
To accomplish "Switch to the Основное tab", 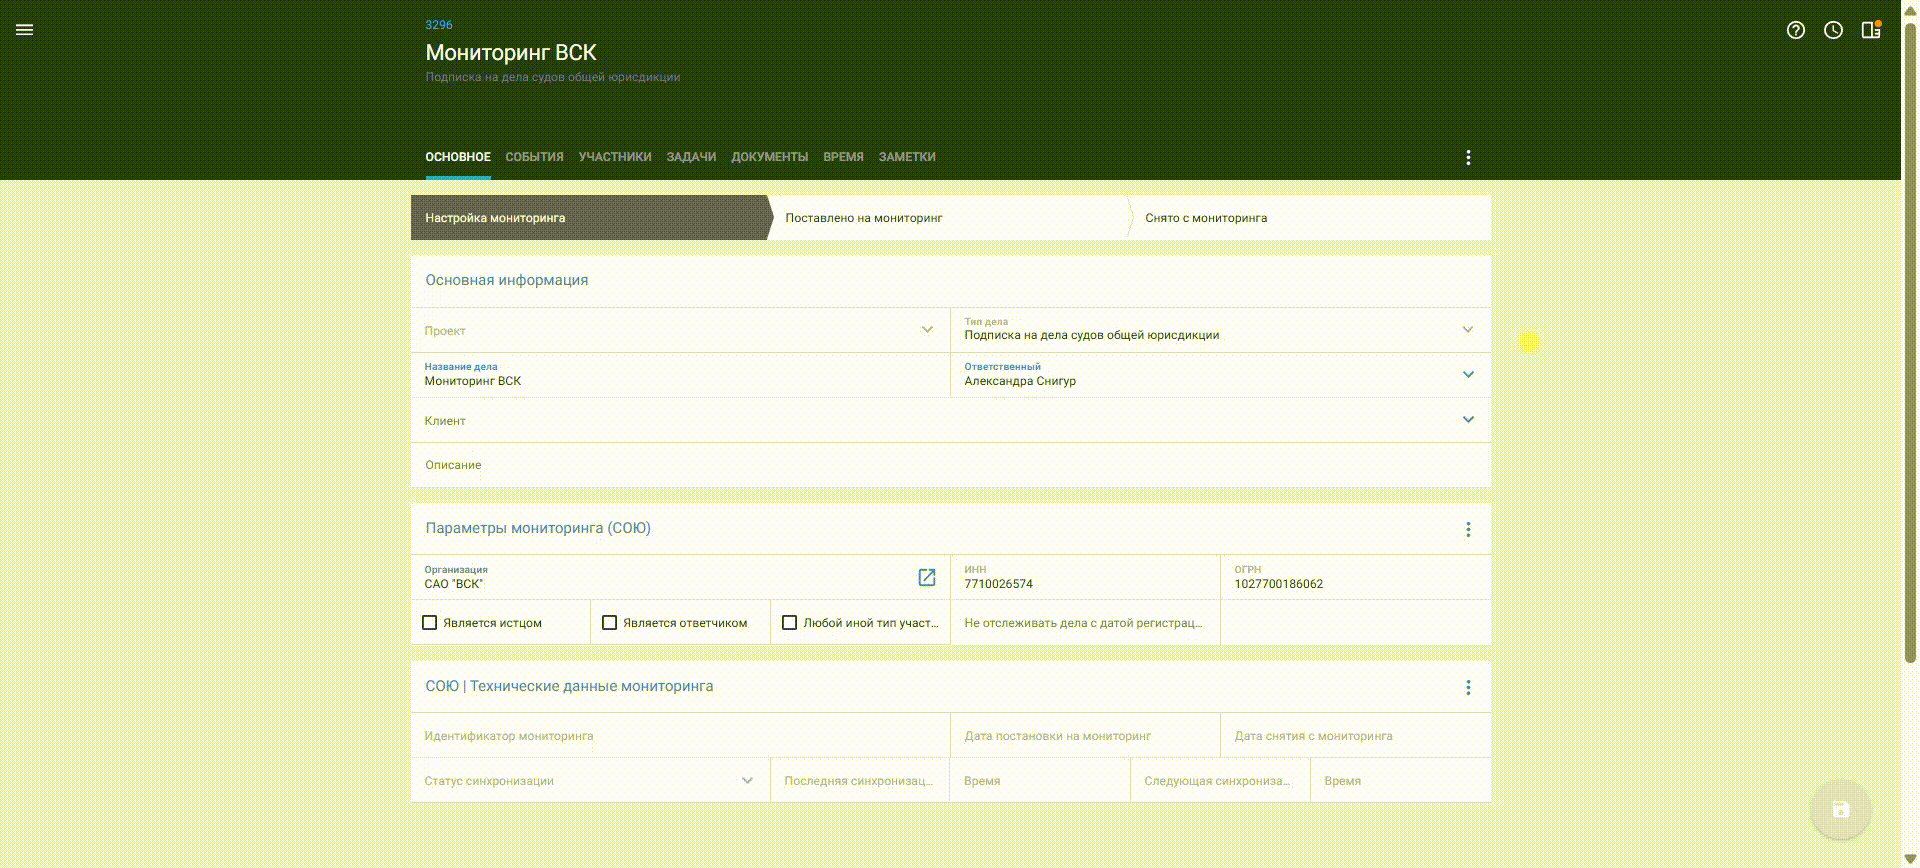I will point(458,157).
